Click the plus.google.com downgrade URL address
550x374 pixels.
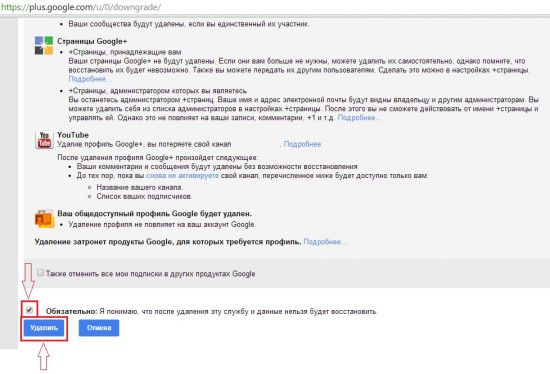pos(81,7)
